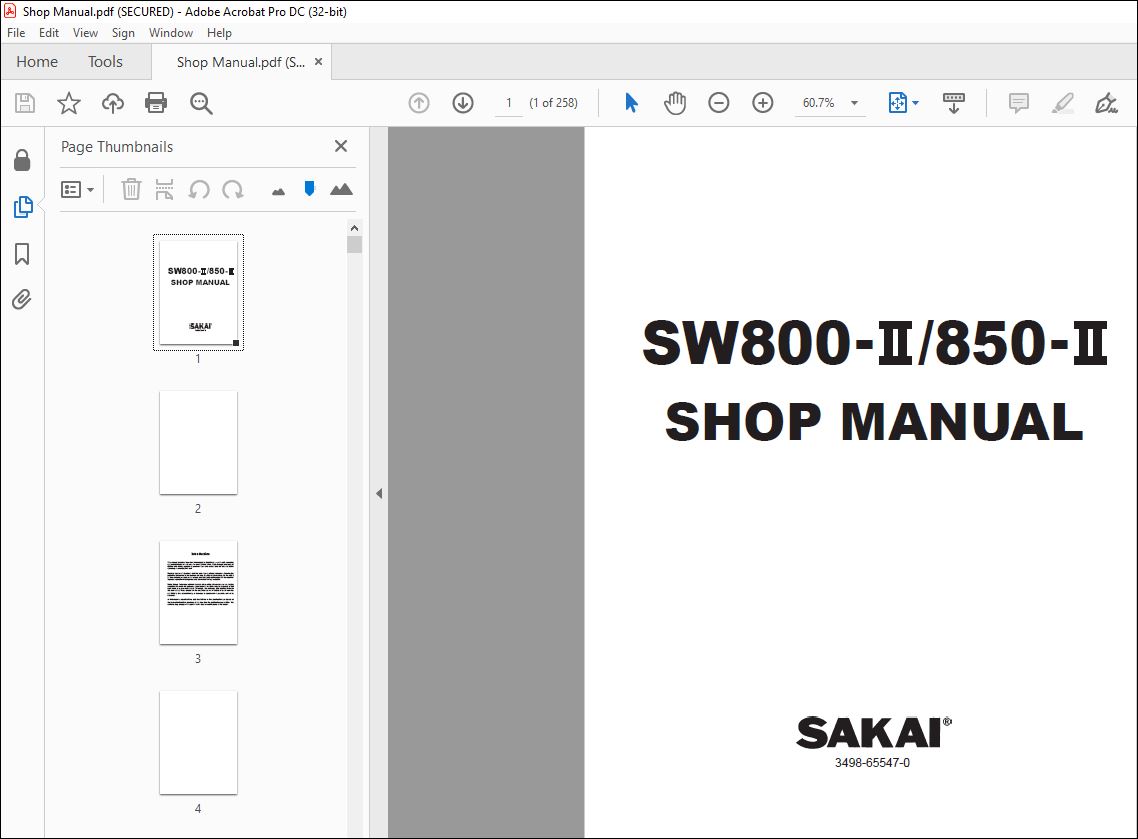Open the View menu

85,33
